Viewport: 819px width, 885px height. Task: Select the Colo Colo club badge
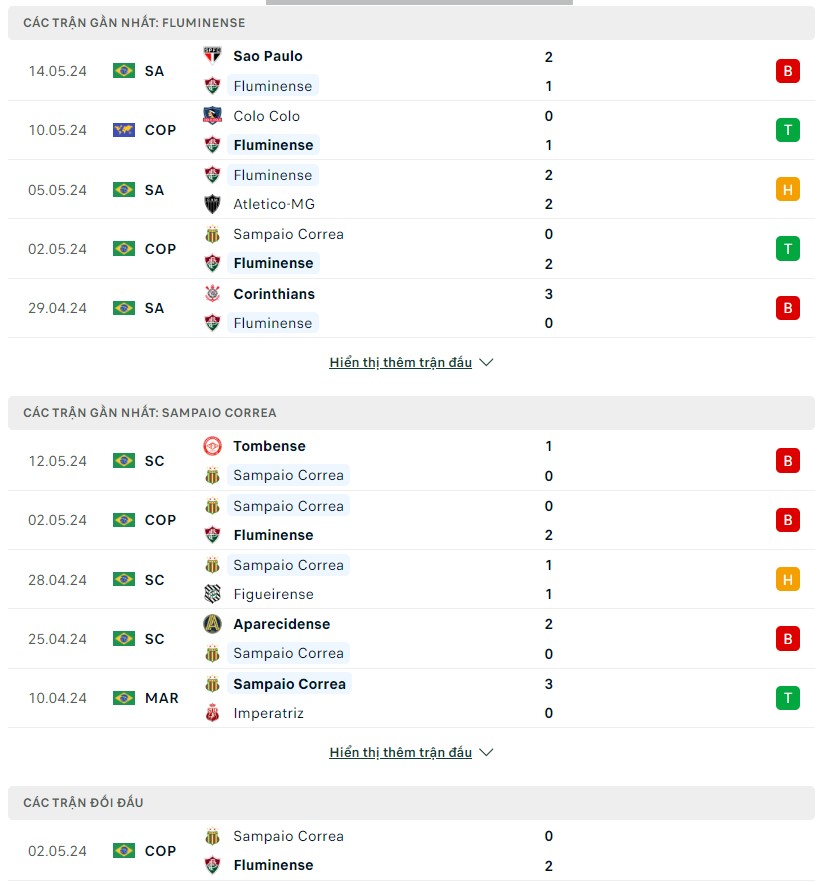(x=211, y=115)
